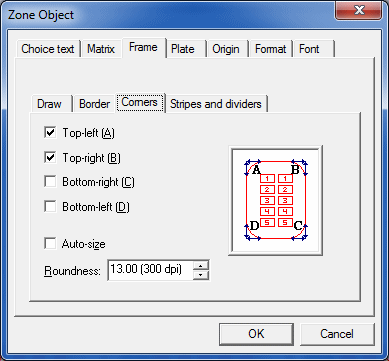Switch to the Choice text tab

tap(48, 49)
